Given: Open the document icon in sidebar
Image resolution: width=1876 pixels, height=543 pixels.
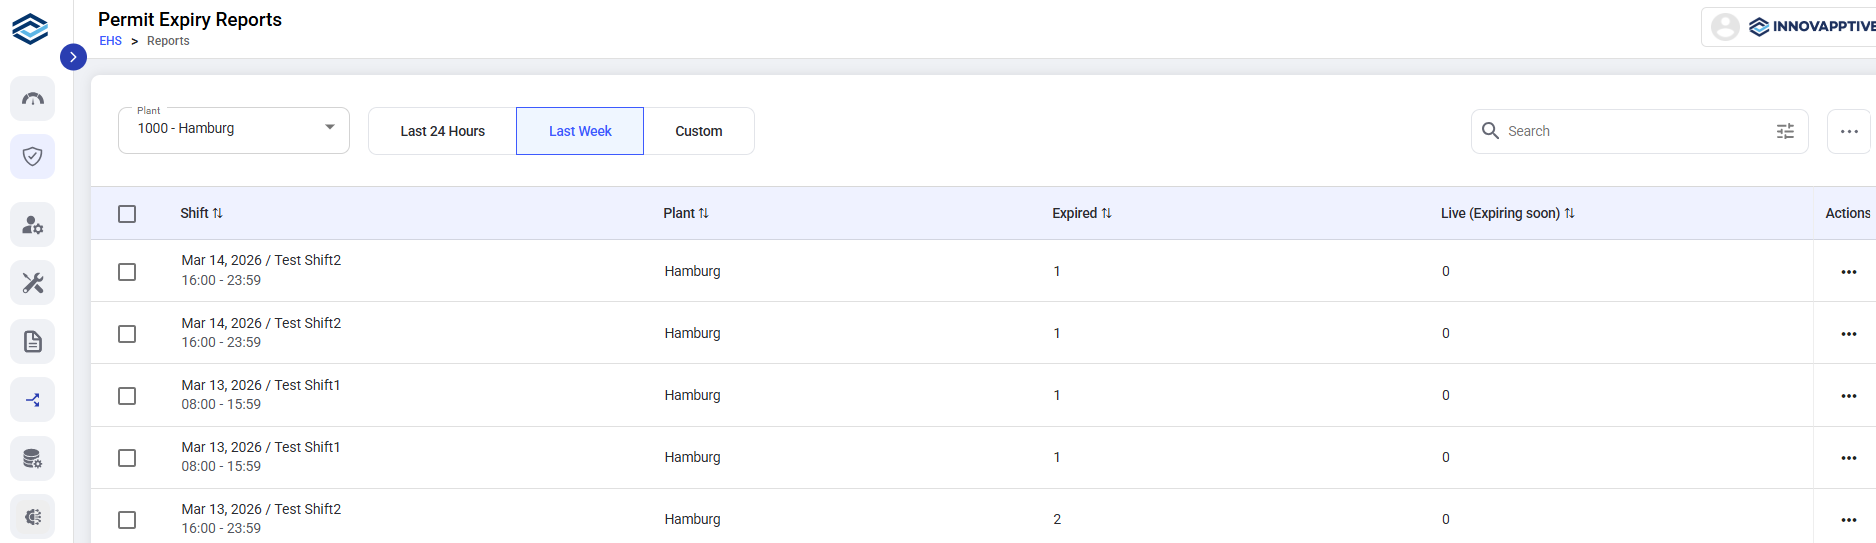Looking at the screenshot, I should [33, 342].
